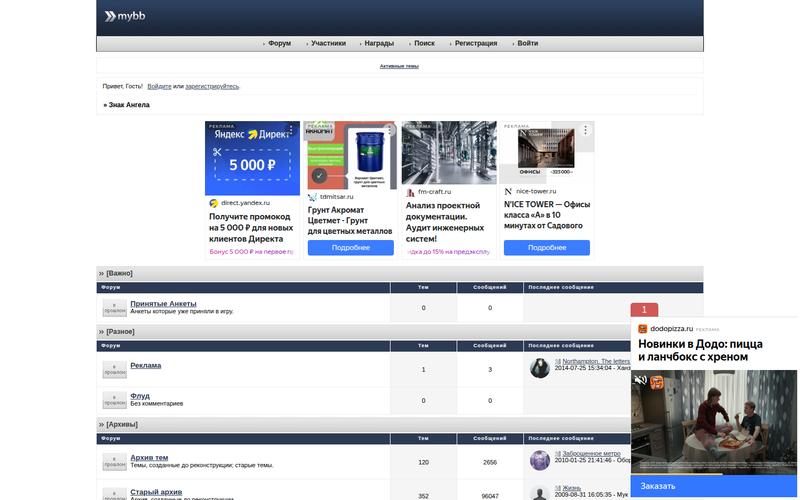Collapse the [Разное] category section
Screen dimensions: 800x500
[101, 331]
